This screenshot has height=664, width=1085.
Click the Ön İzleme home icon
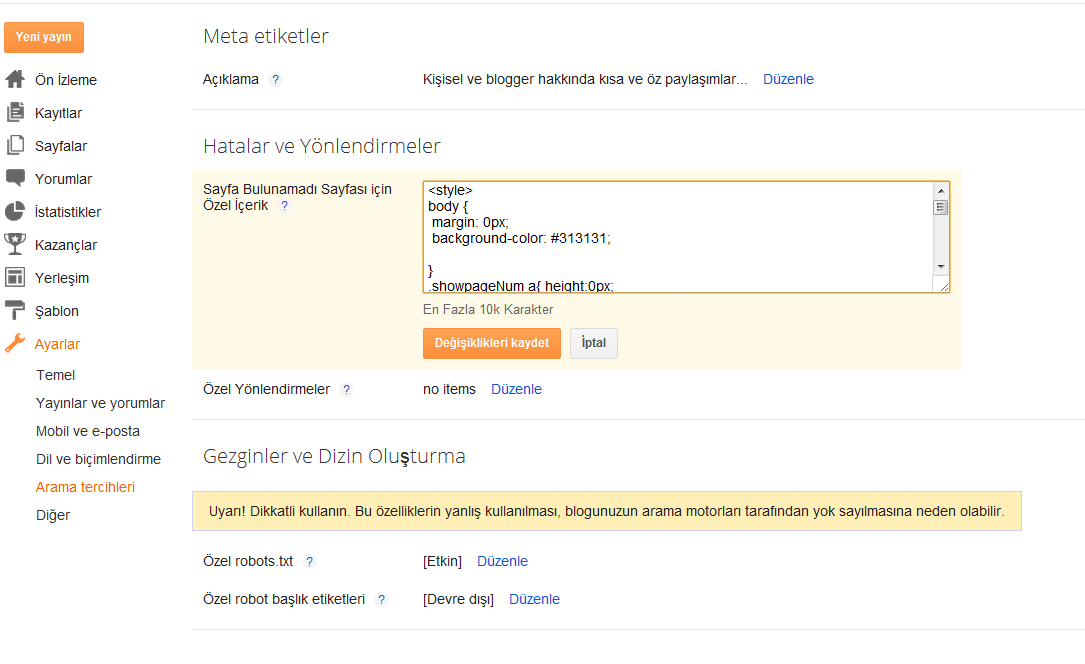pyautogui.click(x=15, y=80)
